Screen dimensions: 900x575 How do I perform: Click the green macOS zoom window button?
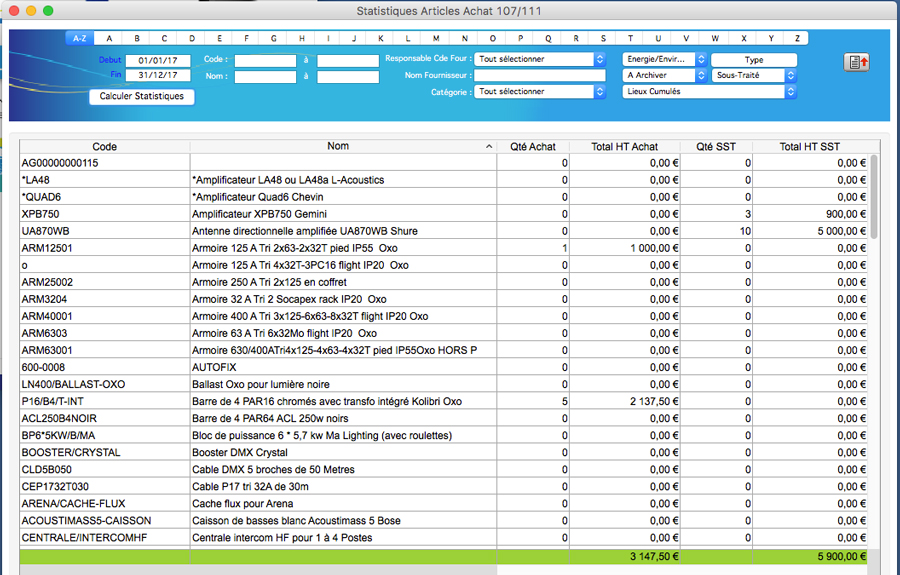(x=48, y=10)
